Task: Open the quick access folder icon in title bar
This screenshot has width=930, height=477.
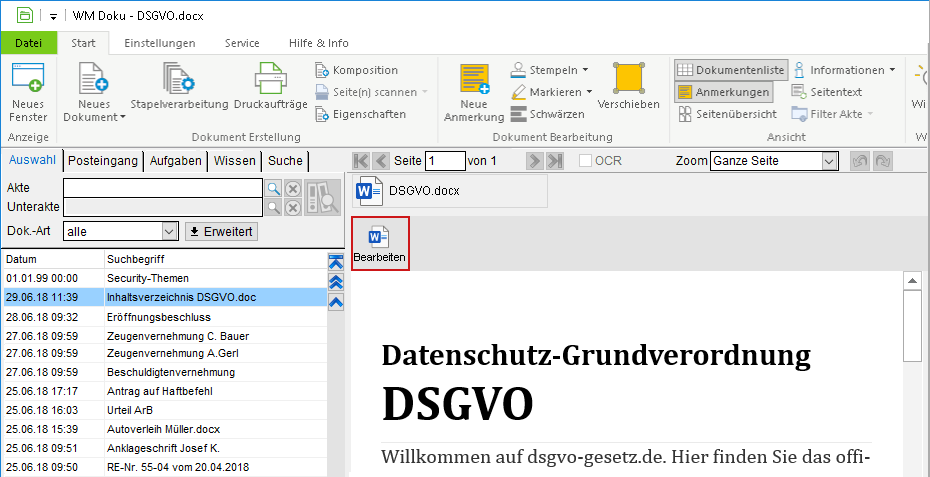Action: [25, 15]
